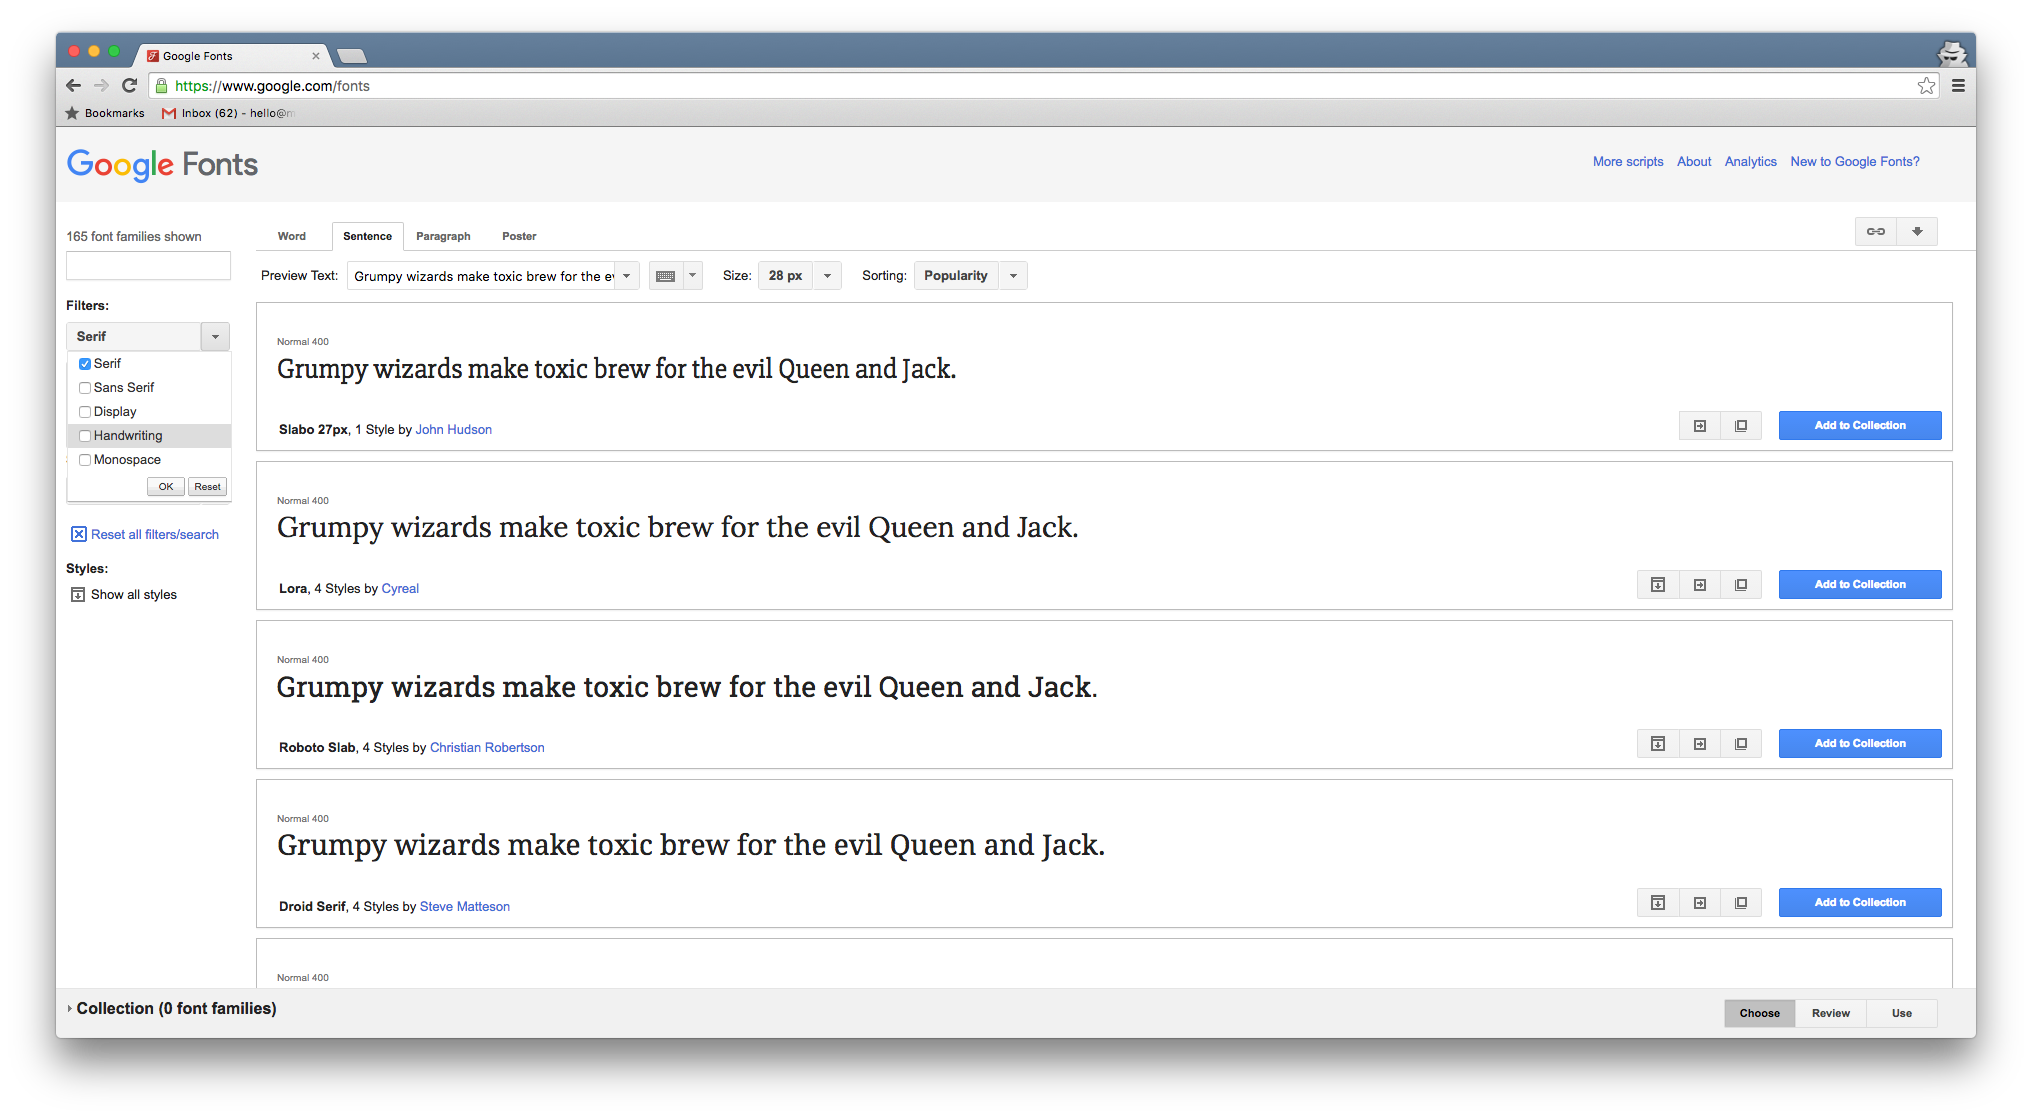Open the More scripts link

pos(1628,162)
